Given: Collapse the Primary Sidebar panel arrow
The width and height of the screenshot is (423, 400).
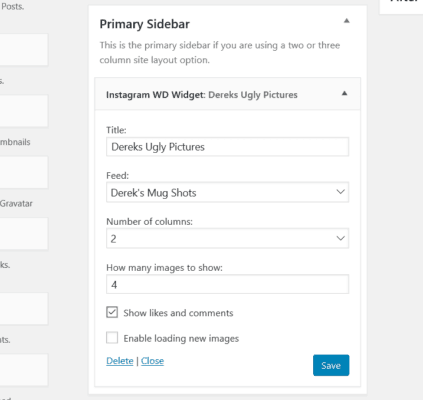Looking at the screenshot, I should [x=347, y=21].
